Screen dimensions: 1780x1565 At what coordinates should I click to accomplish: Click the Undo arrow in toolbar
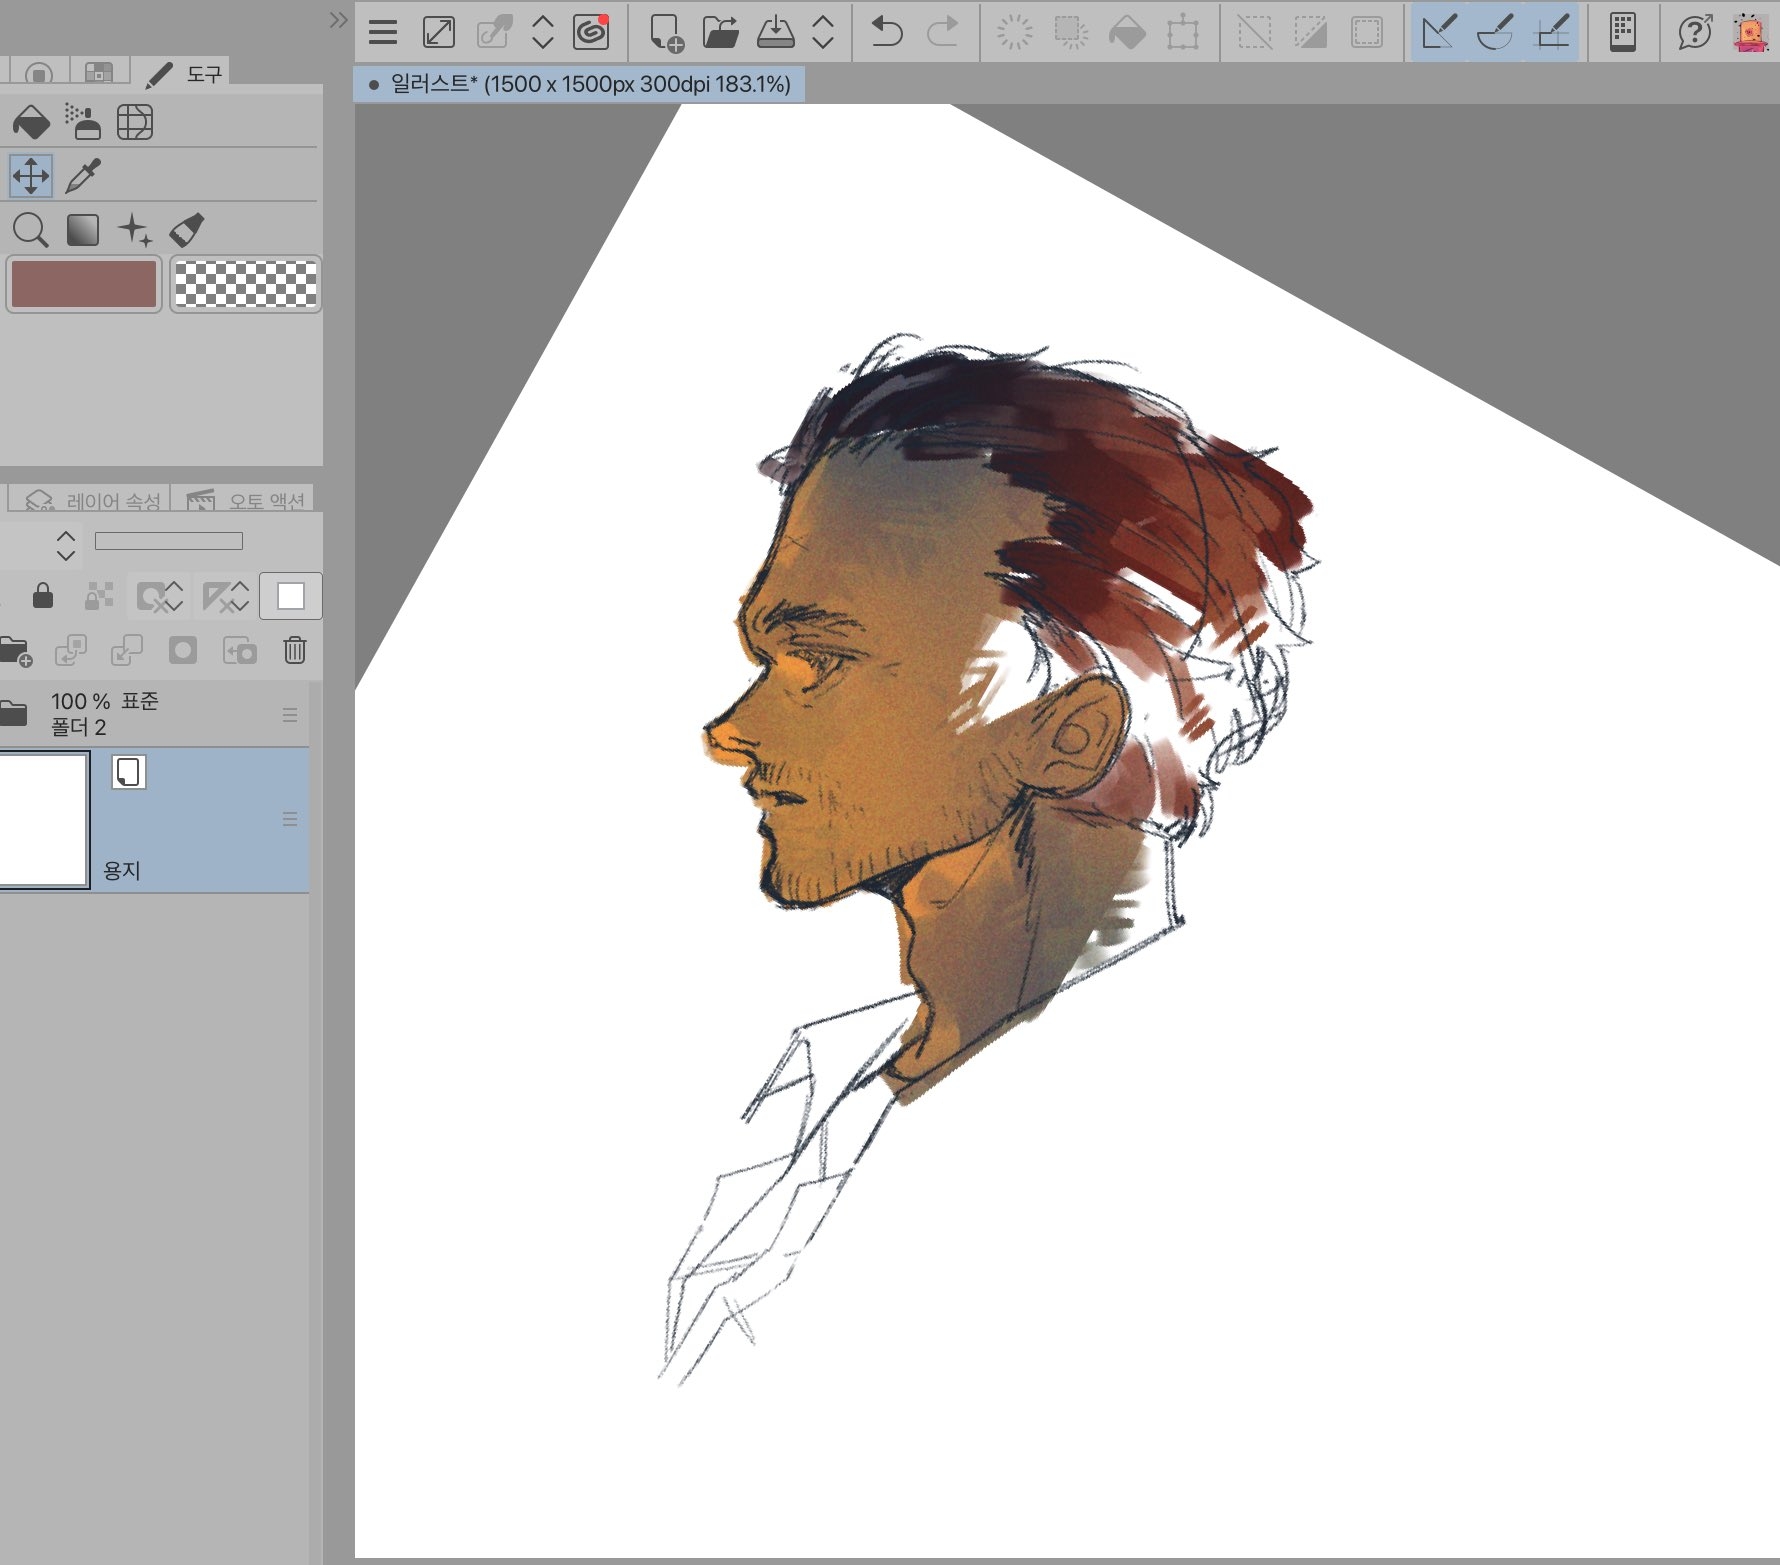886,32
